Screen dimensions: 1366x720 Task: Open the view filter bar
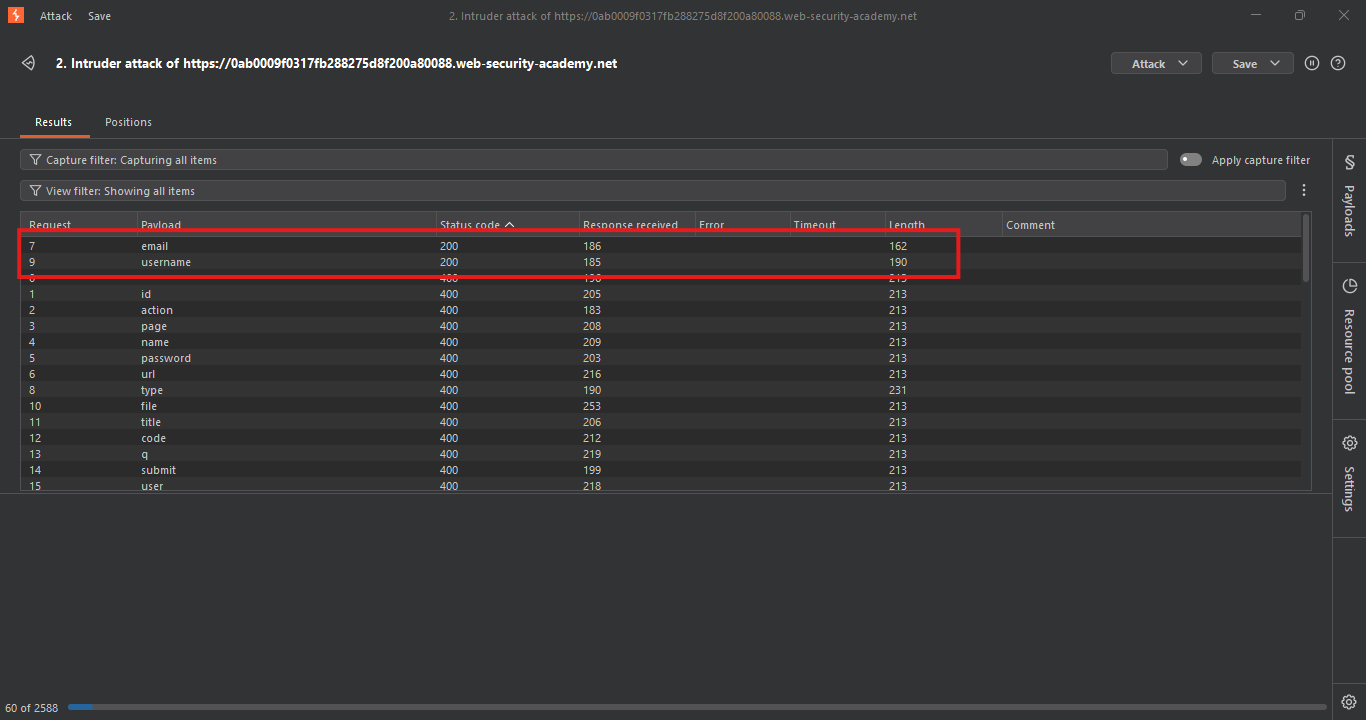point(653,191)
